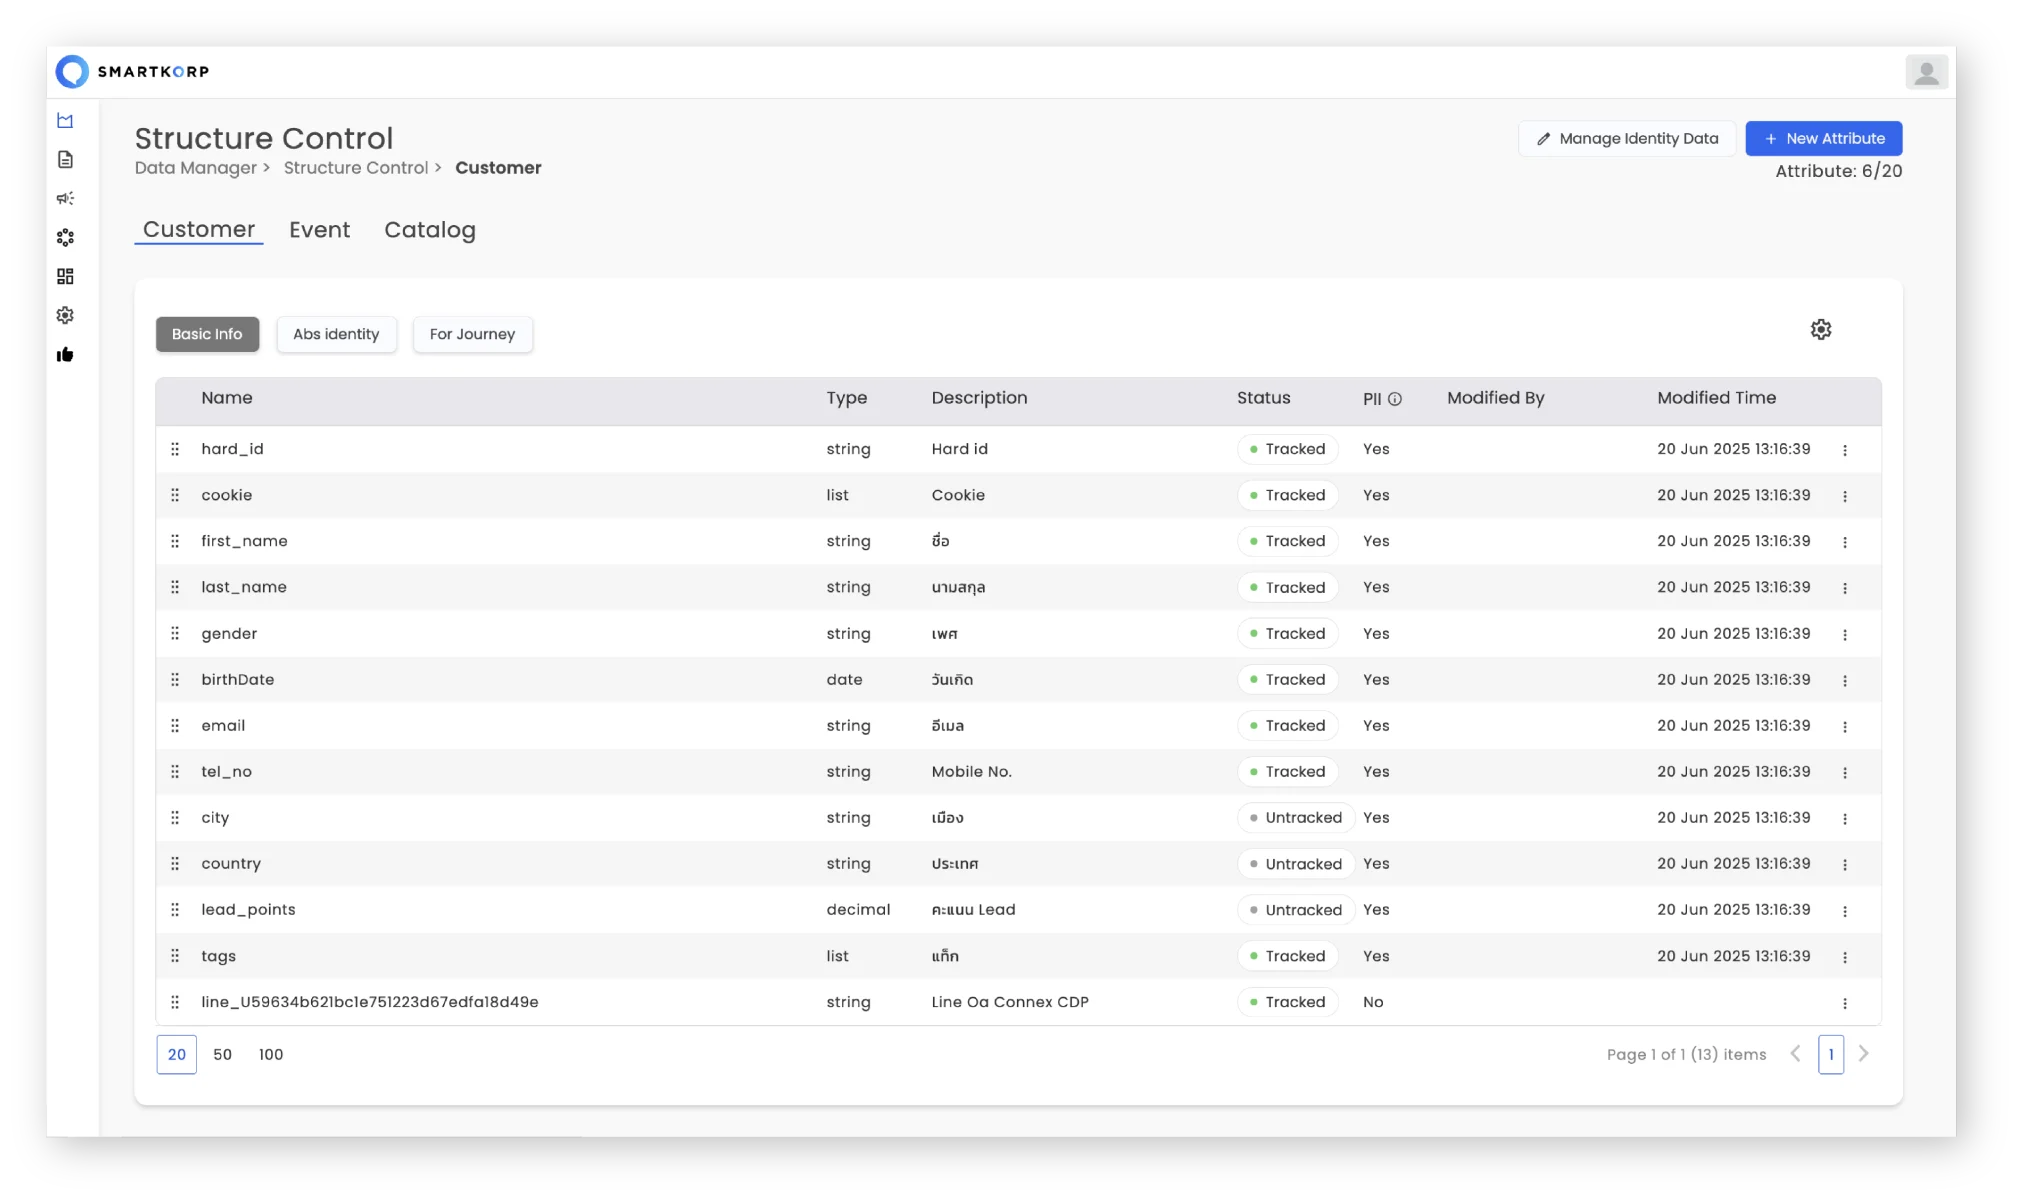Click the Tracked status of email
2026x1200 pixels.
pos(1288,725)
